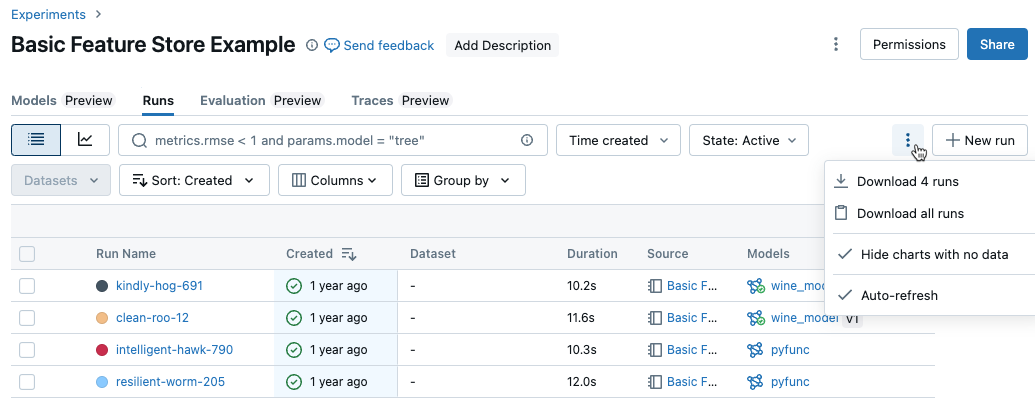Click the search filter help icon
Viewport: 1035px width, 403px height.
527,141
